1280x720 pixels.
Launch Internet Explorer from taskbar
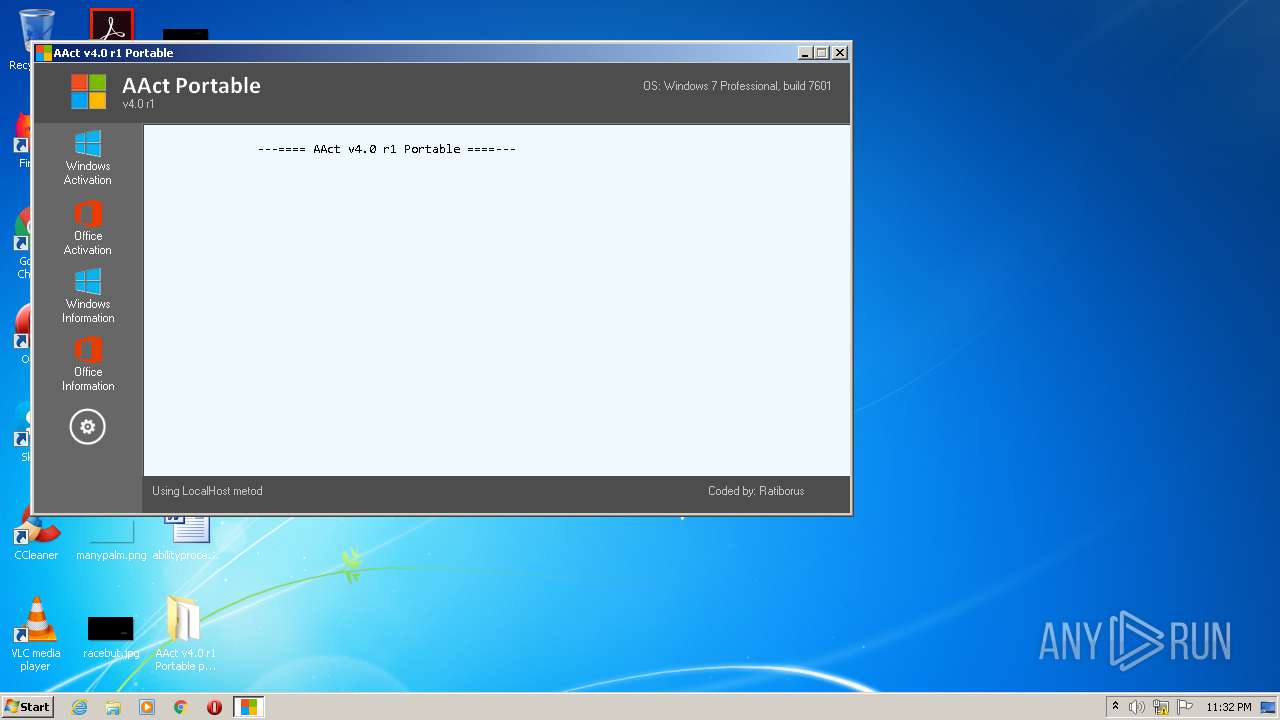79,707
